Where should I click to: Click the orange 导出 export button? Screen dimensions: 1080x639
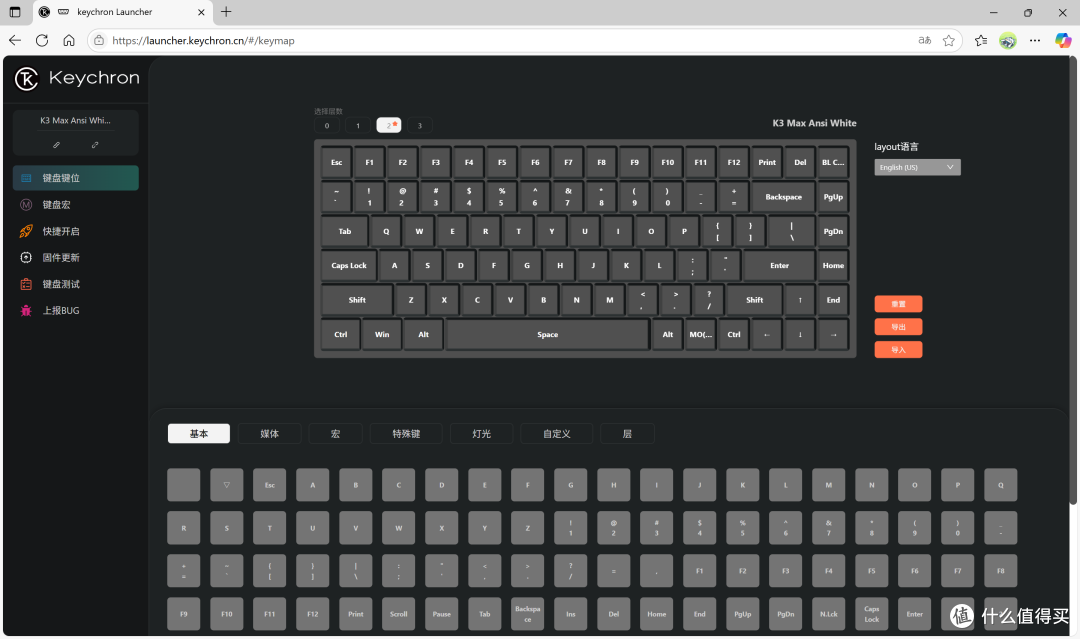pyautogui.click(x=898, y=326)
